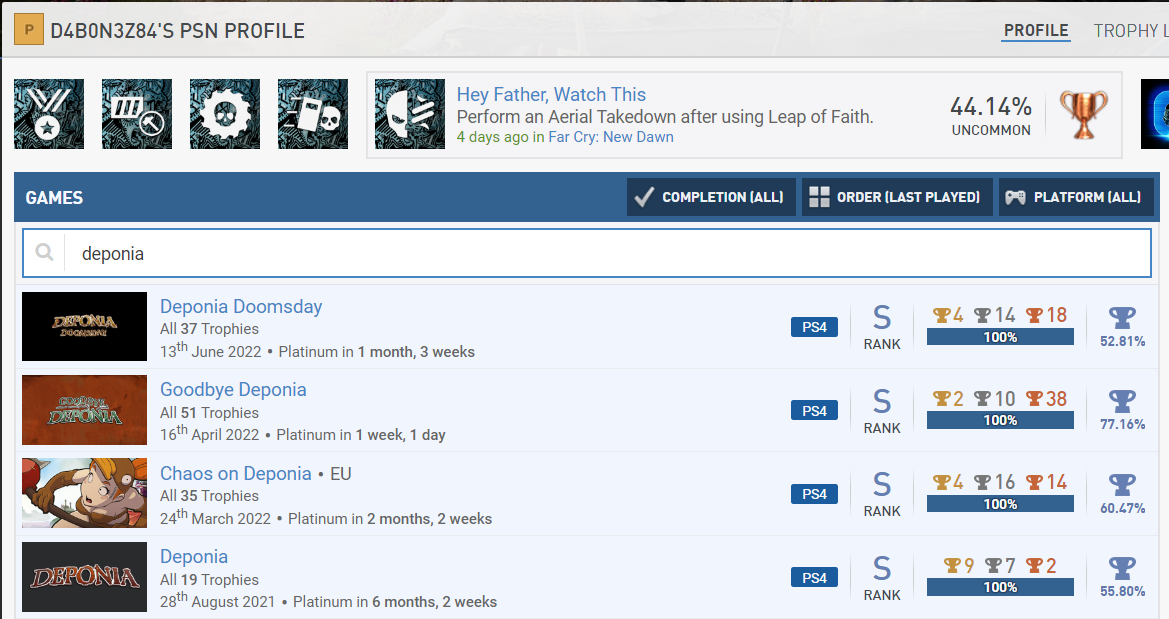This screenshot has width=1169, height=619.
Task: Click Deponia S rank badge
Action: 882,578
